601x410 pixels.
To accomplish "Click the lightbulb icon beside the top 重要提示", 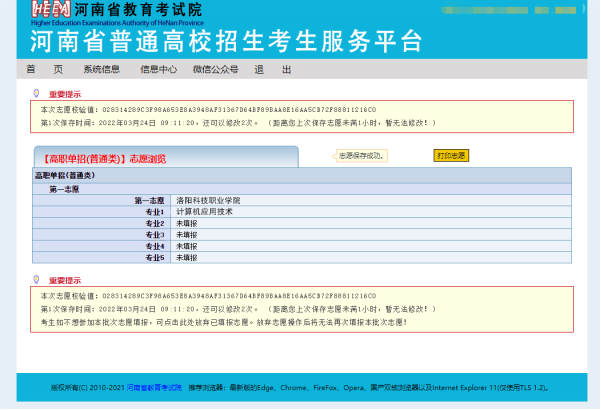I will 37,93.
